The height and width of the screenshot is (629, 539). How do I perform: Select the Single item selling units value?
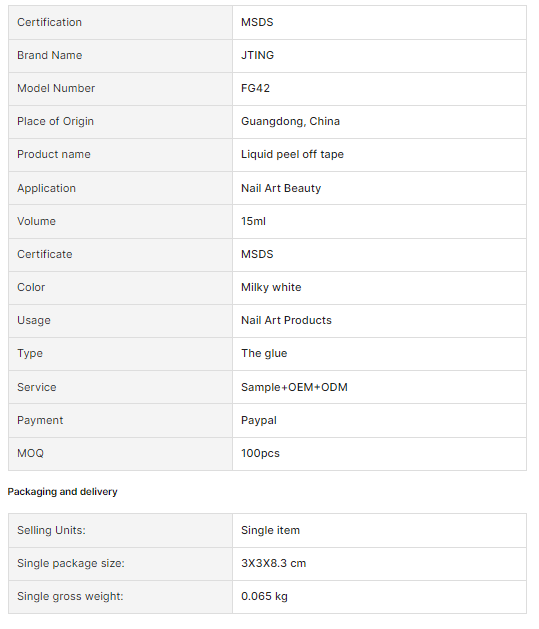coord(270,530)
